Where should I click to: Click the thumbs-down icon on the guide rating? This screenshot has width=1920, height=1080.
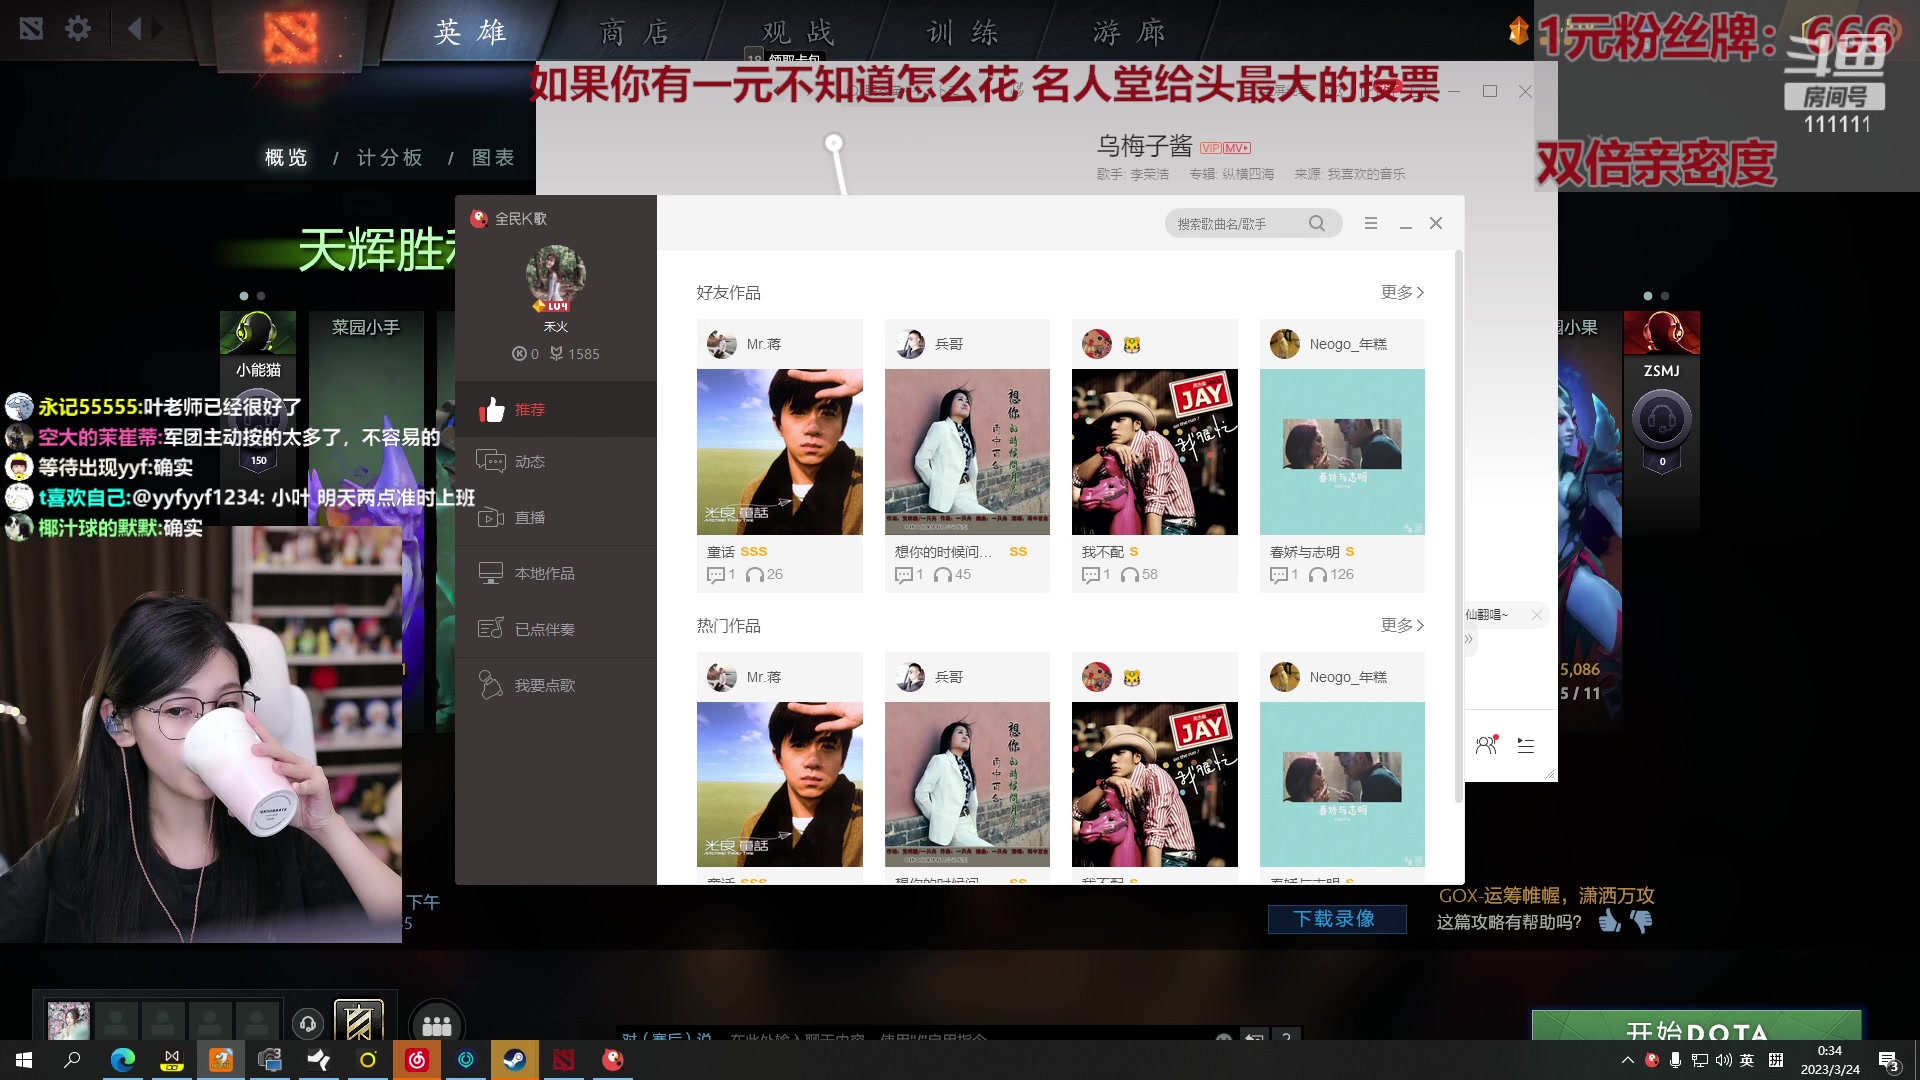[1642, 921]
